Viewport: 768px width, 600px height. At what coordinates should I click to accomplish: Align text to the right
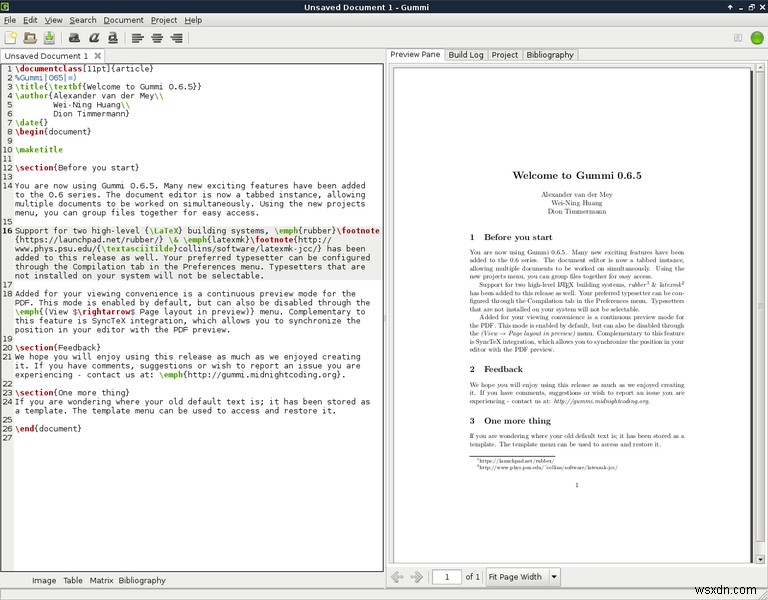tap(176, 38)
